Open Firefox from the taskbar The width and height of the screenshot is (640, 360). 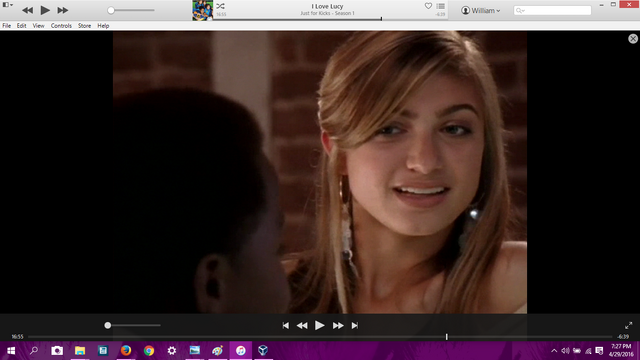(x=126, y=350)
